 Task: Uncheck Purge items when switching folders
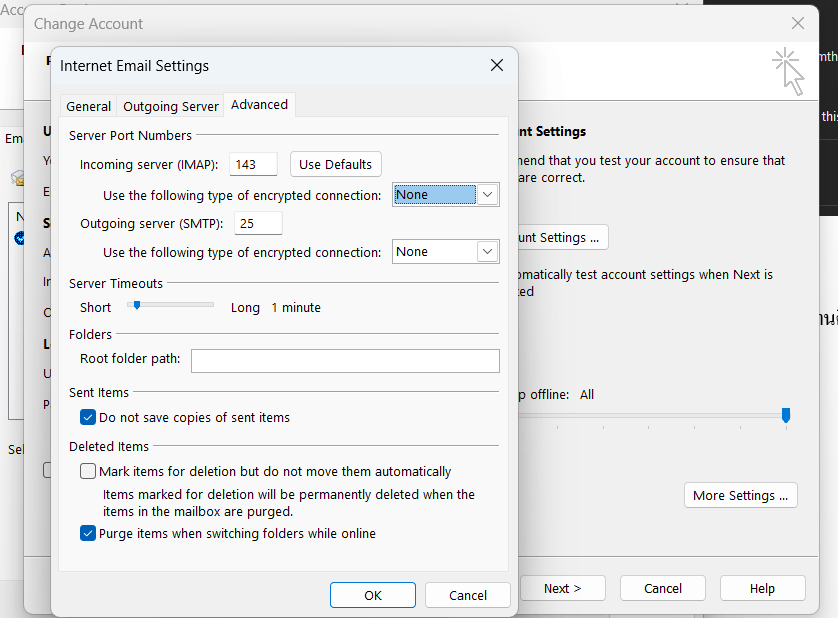tap(88, 533)
